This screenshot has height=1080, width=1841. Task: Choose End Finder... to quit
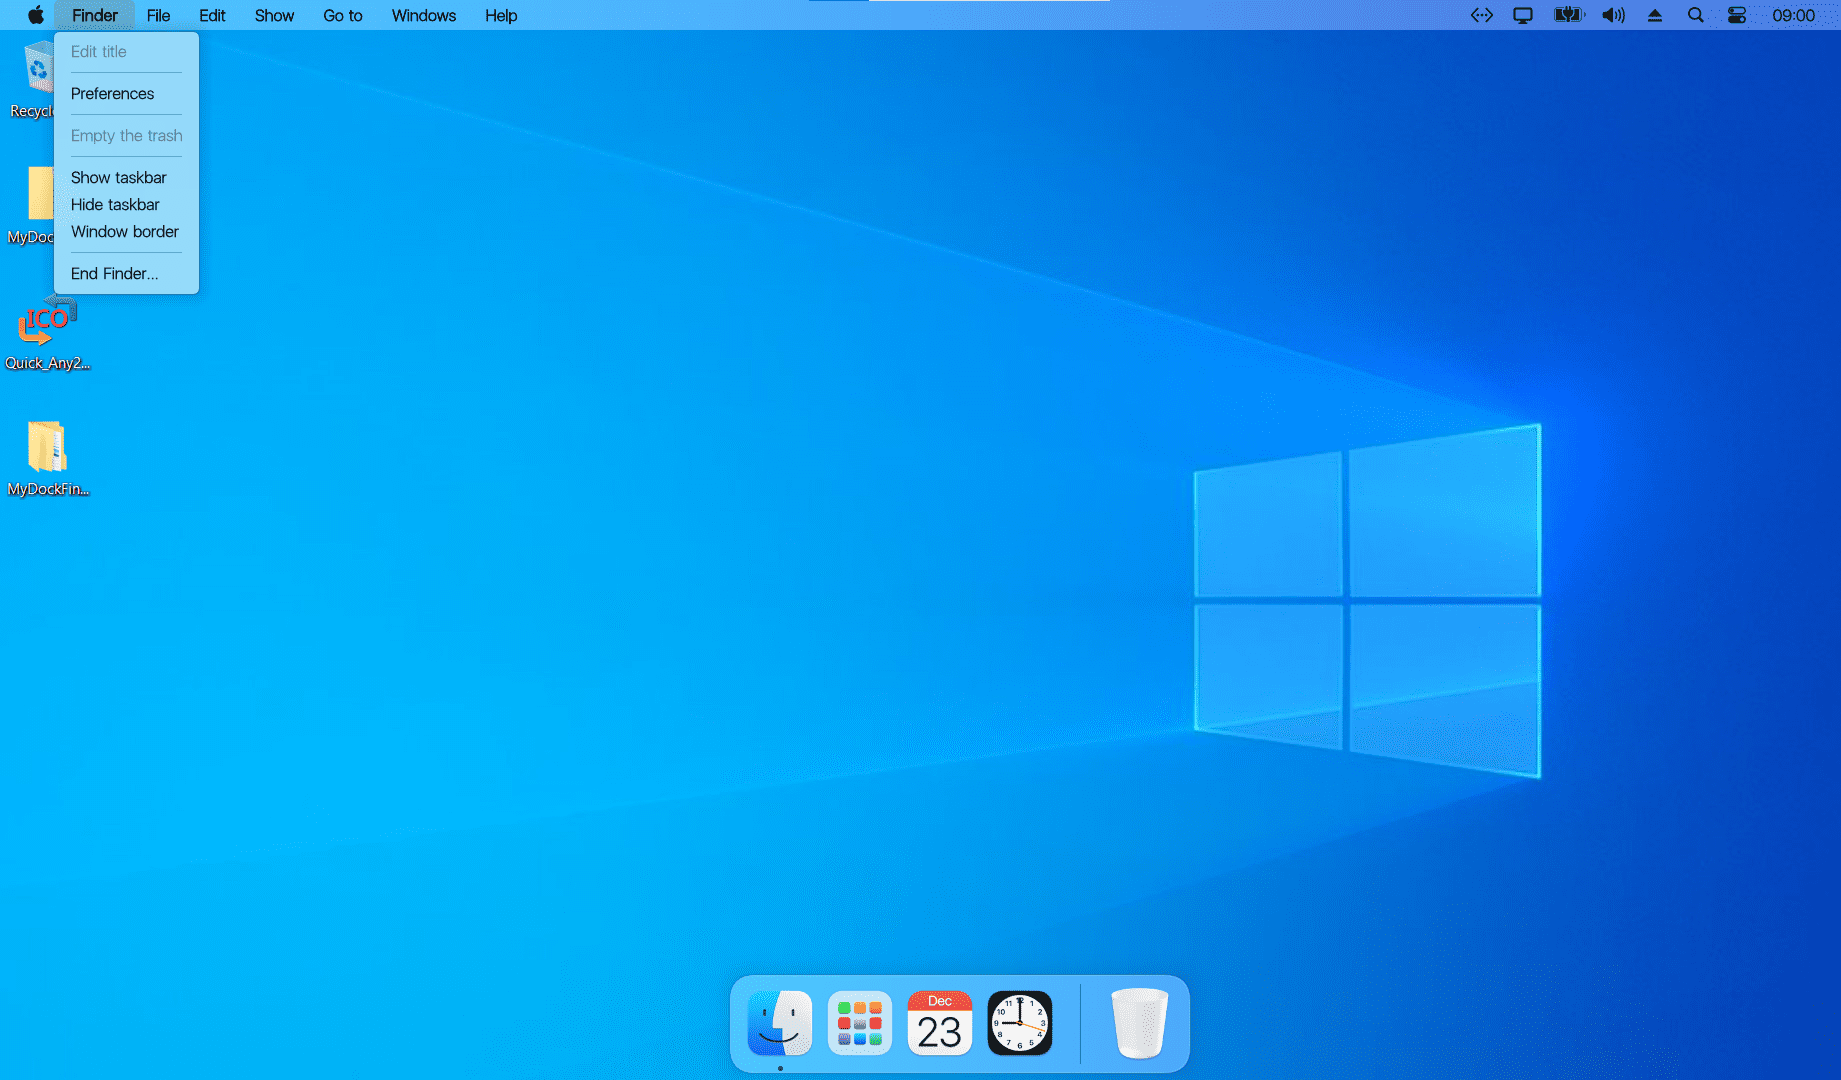114,274
